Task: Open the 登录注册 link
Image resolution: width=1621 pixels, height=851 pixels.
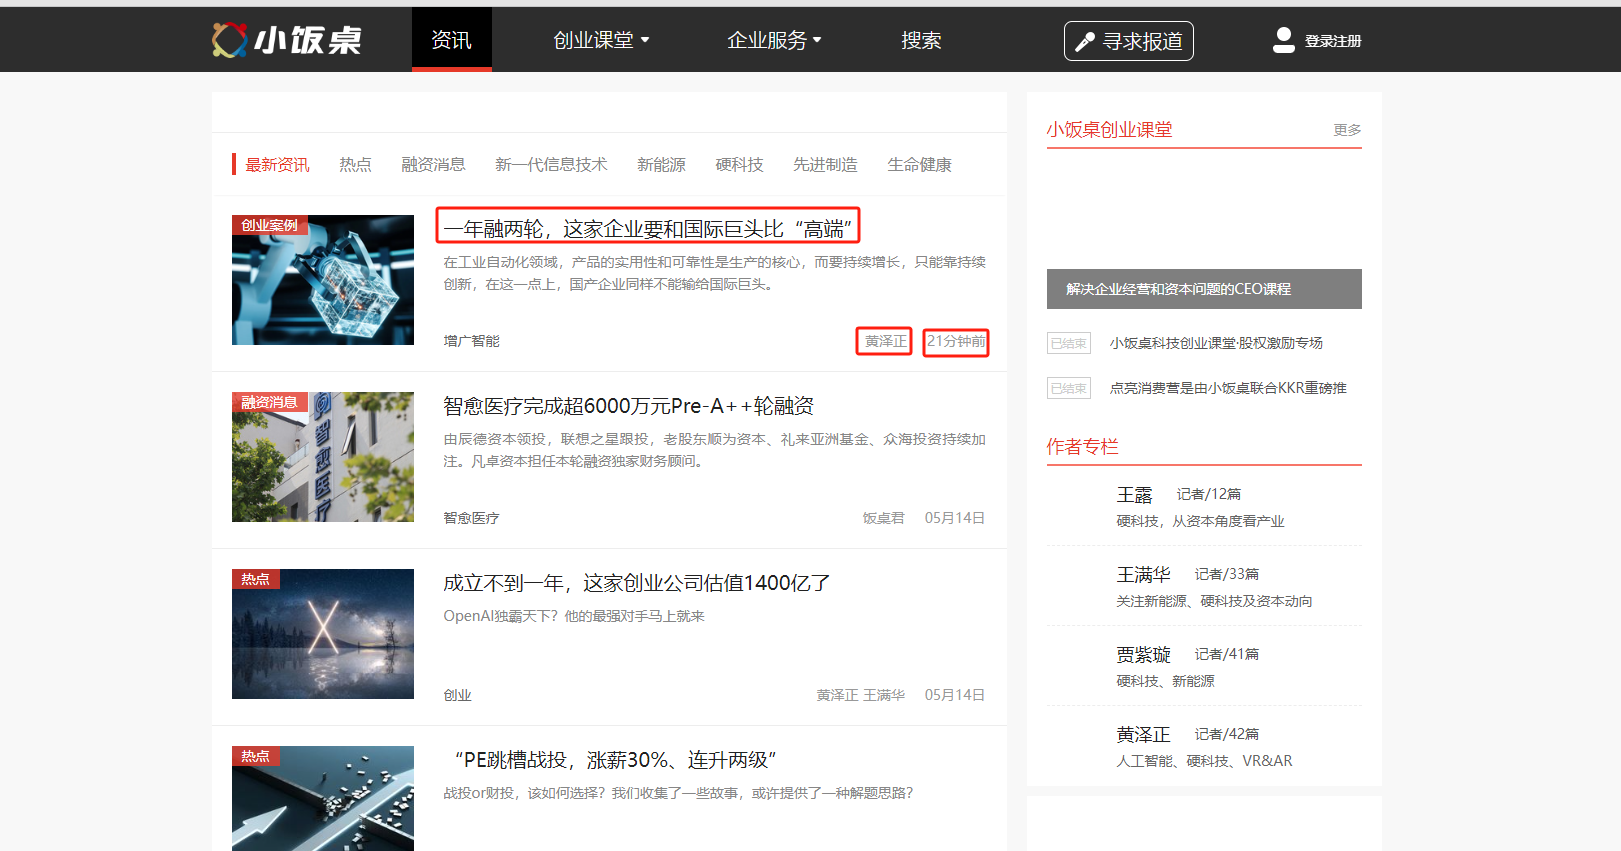Action: pos(1333,41)
